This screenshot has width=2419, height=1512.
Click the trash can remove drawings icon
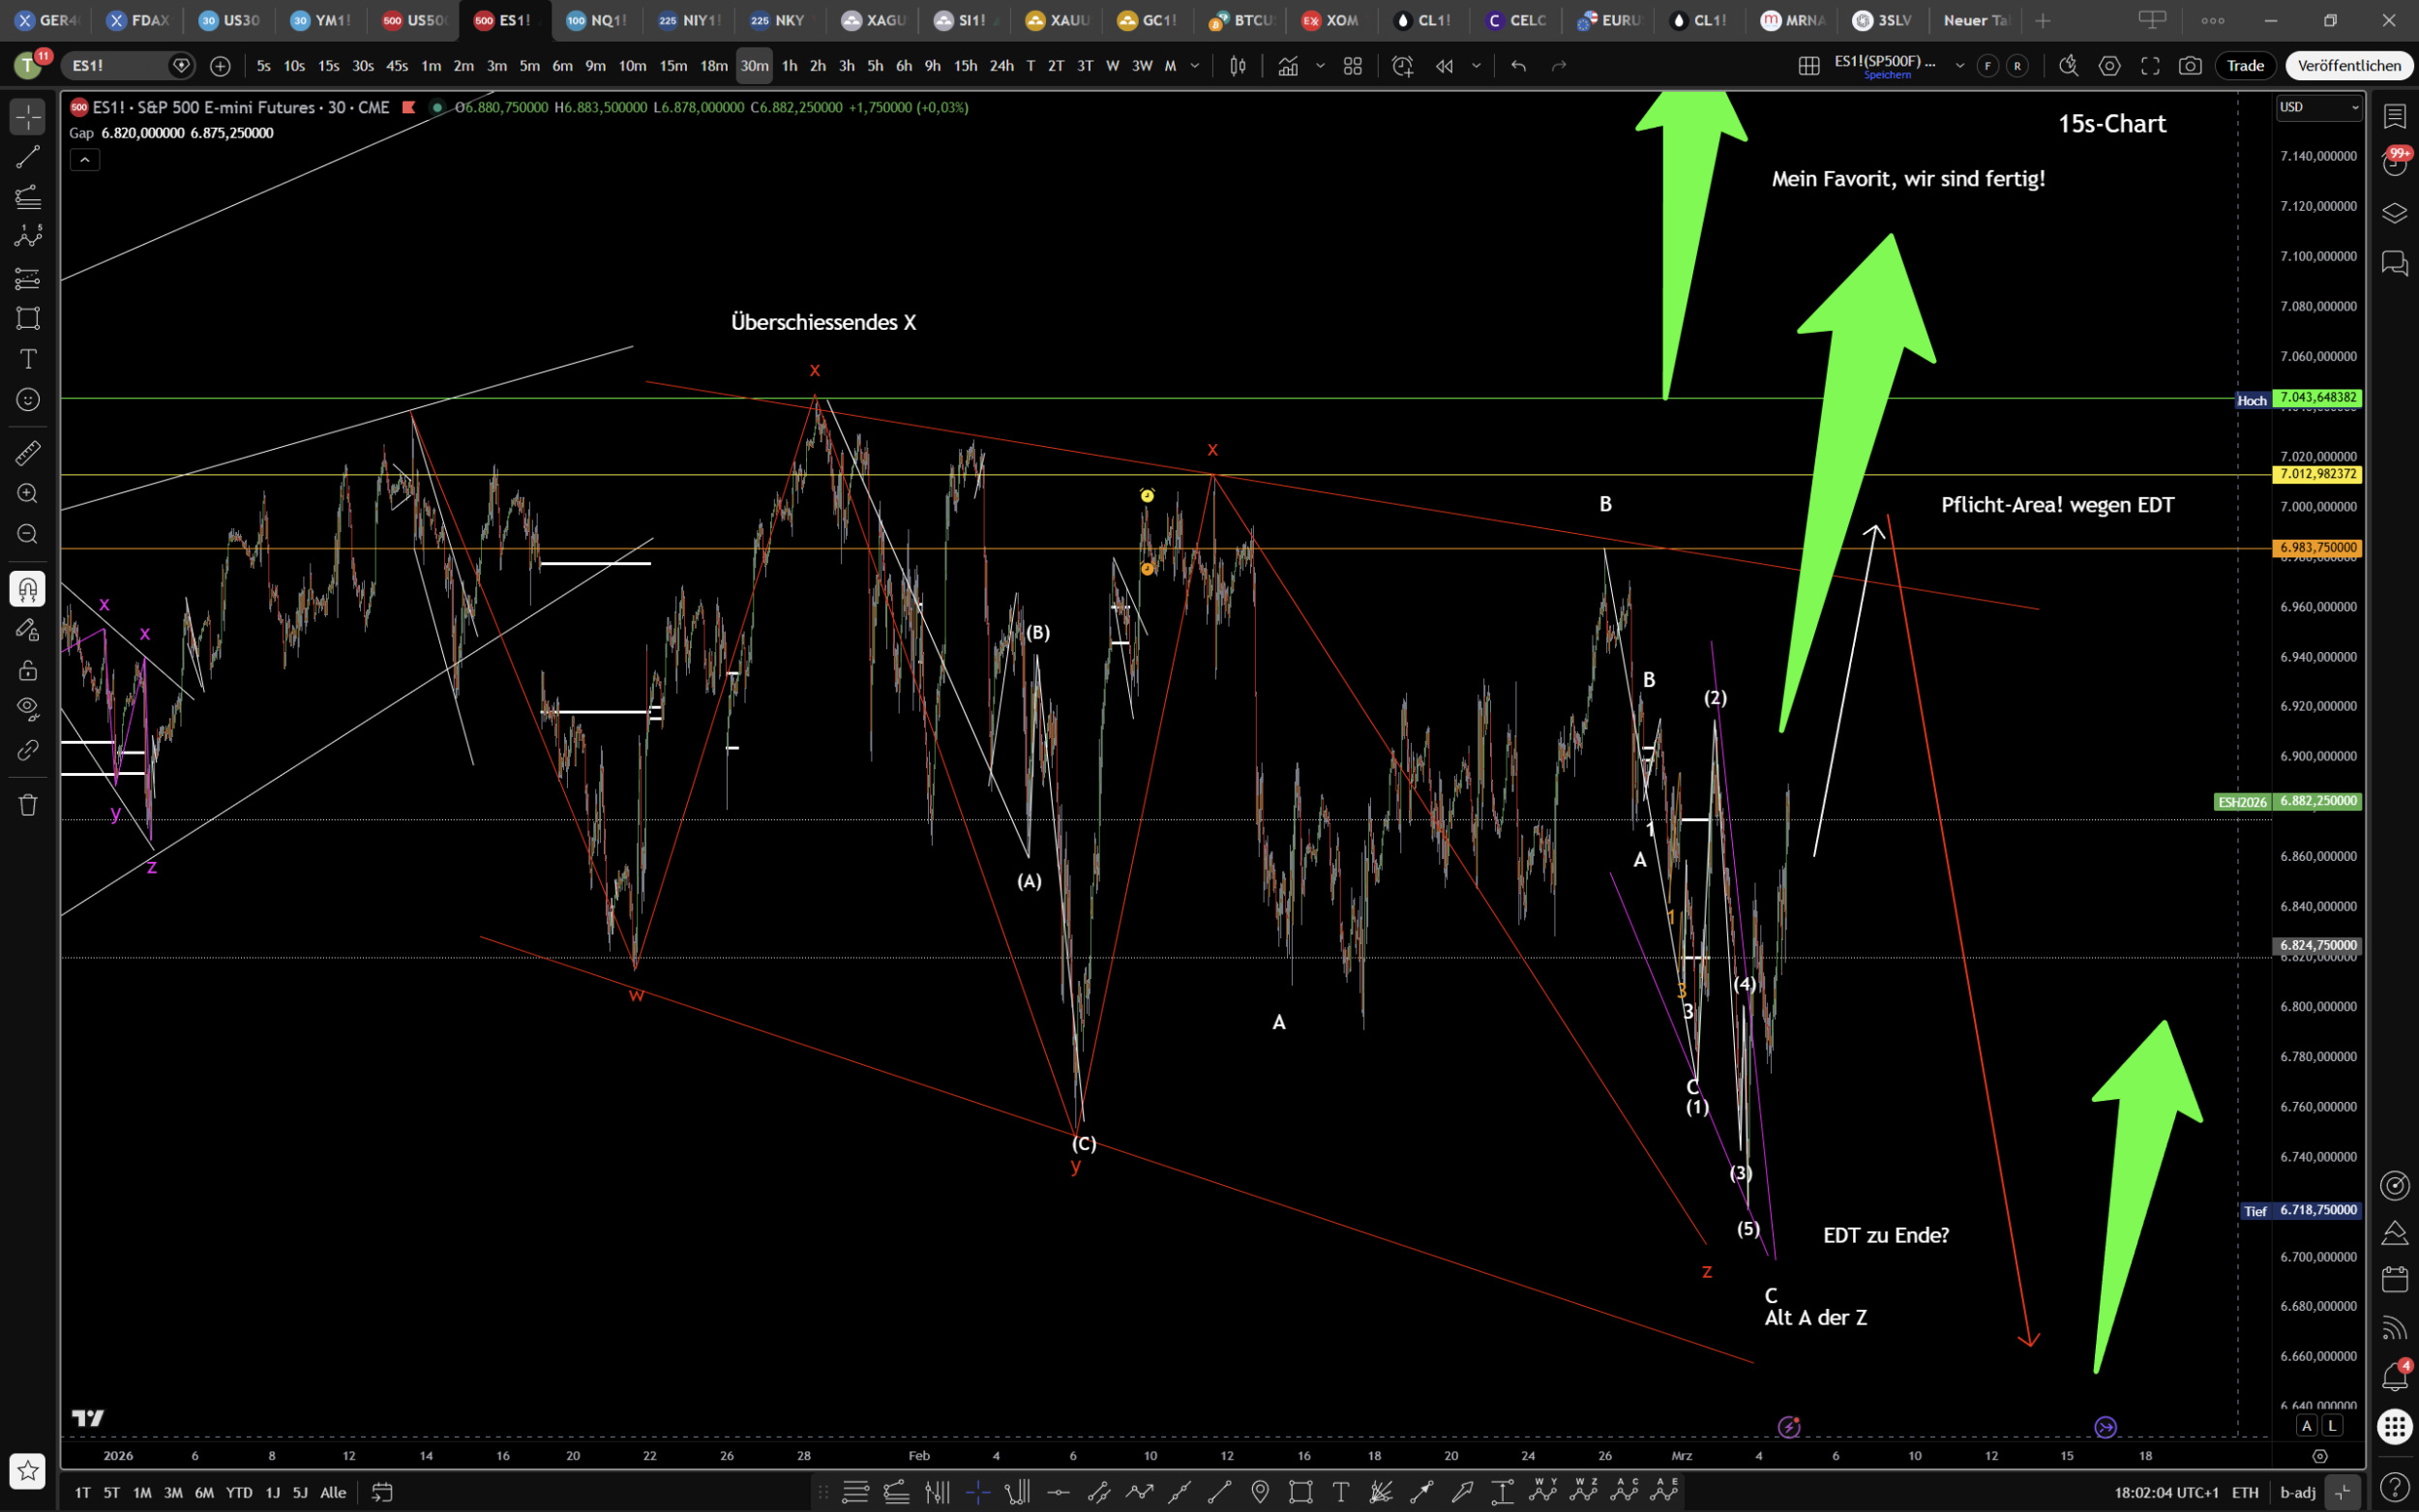(28, 805)
